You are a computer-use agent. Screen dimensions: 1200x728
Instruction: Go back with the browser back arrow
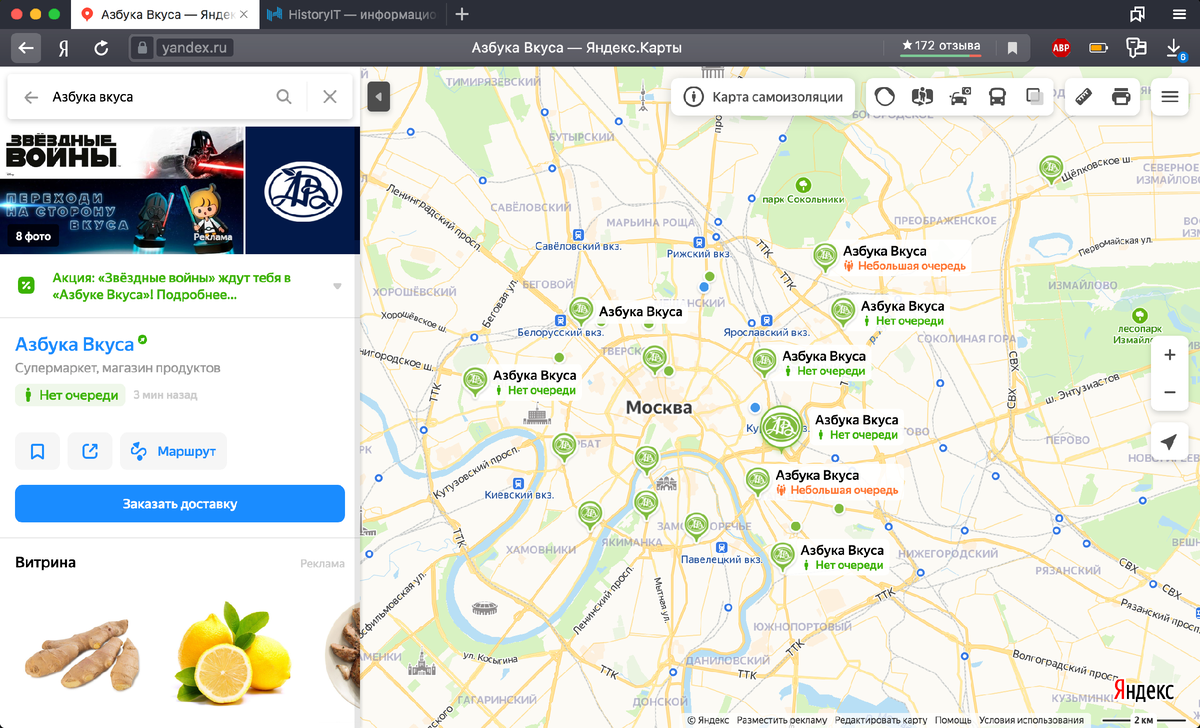pyautogui.click(x=25, y=47)
